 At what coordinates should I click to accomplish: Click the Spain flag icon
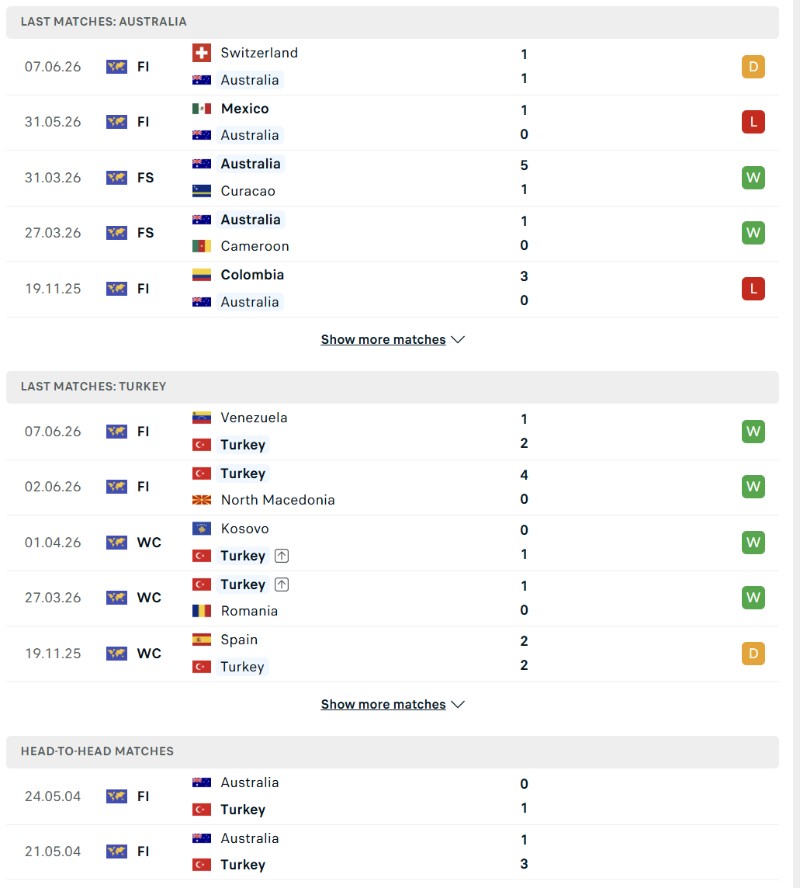[x=202, y=639]
